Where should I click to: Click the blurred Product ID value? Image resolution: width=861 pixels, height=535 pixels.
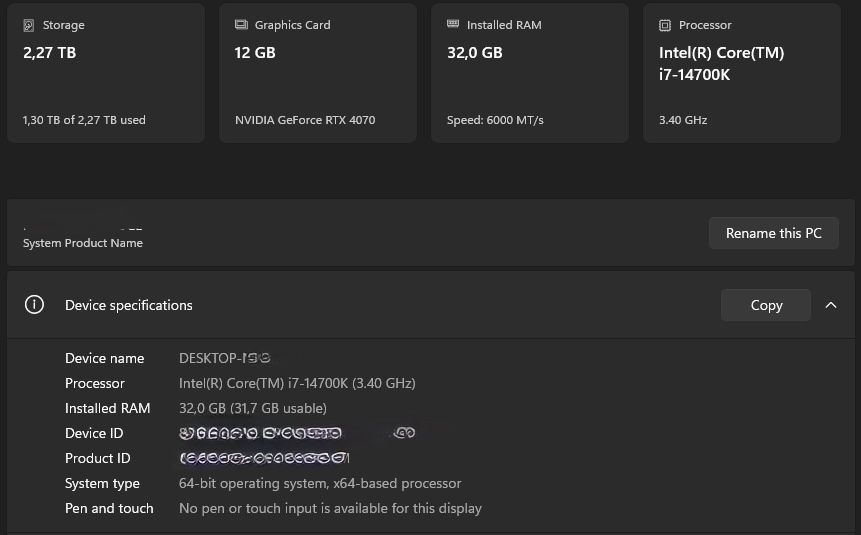tap(264, 458)
